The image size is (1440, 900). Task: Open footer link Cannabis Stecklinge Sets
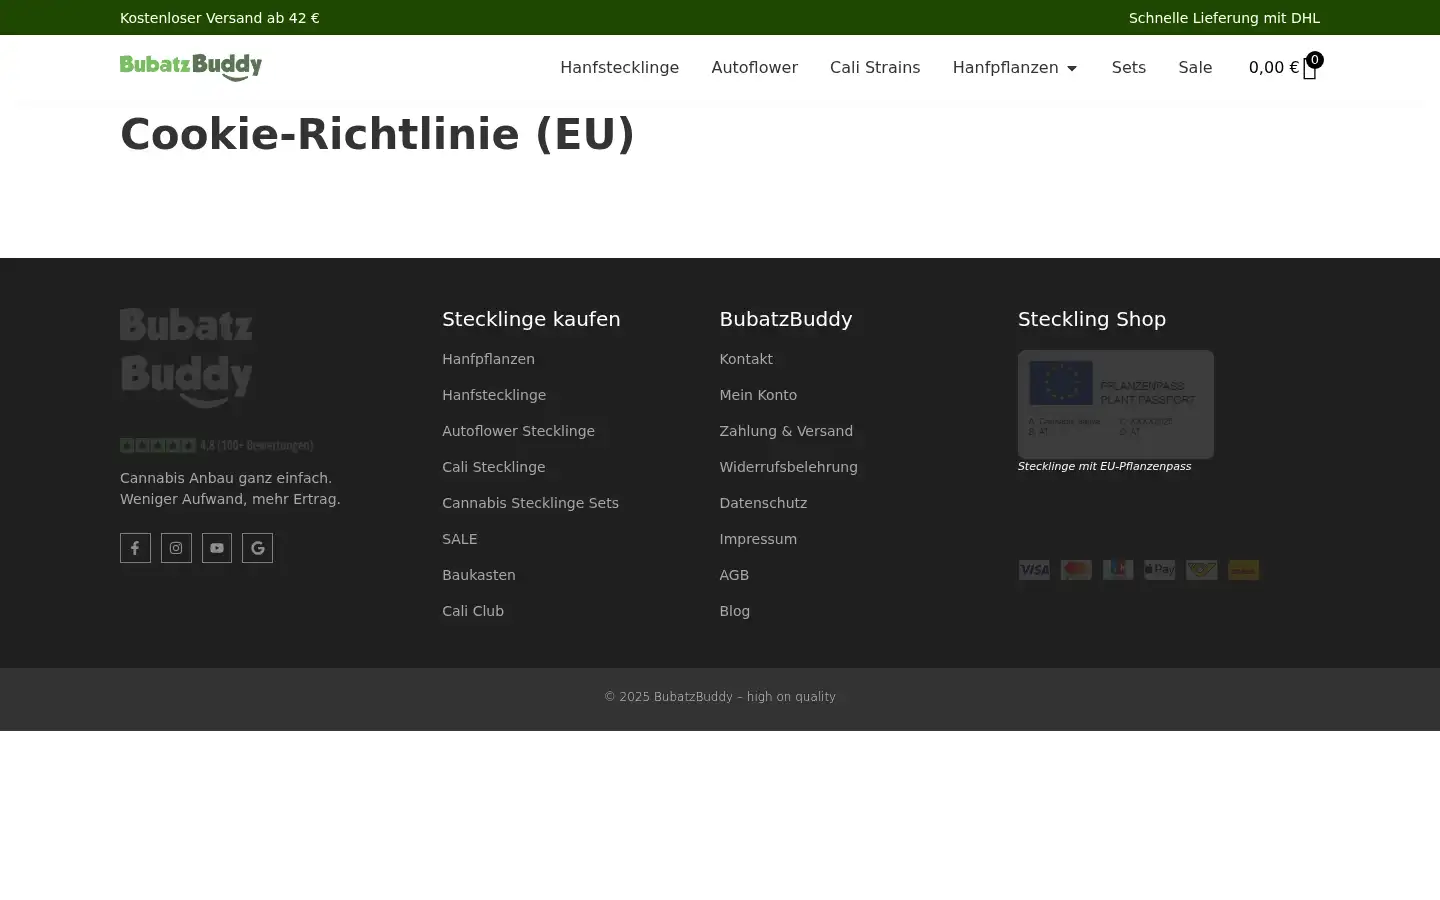click(x=530, y=503)
